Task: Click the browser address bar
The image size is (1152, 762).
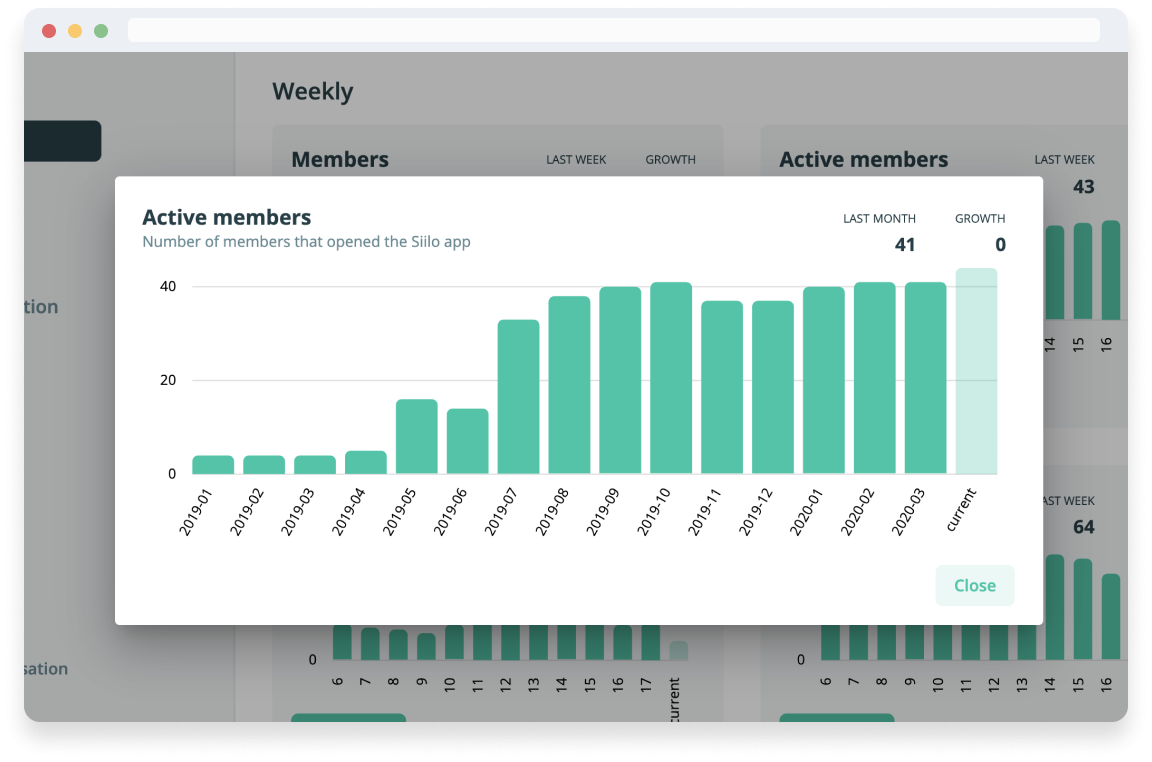Action: [x=613, y=31]
